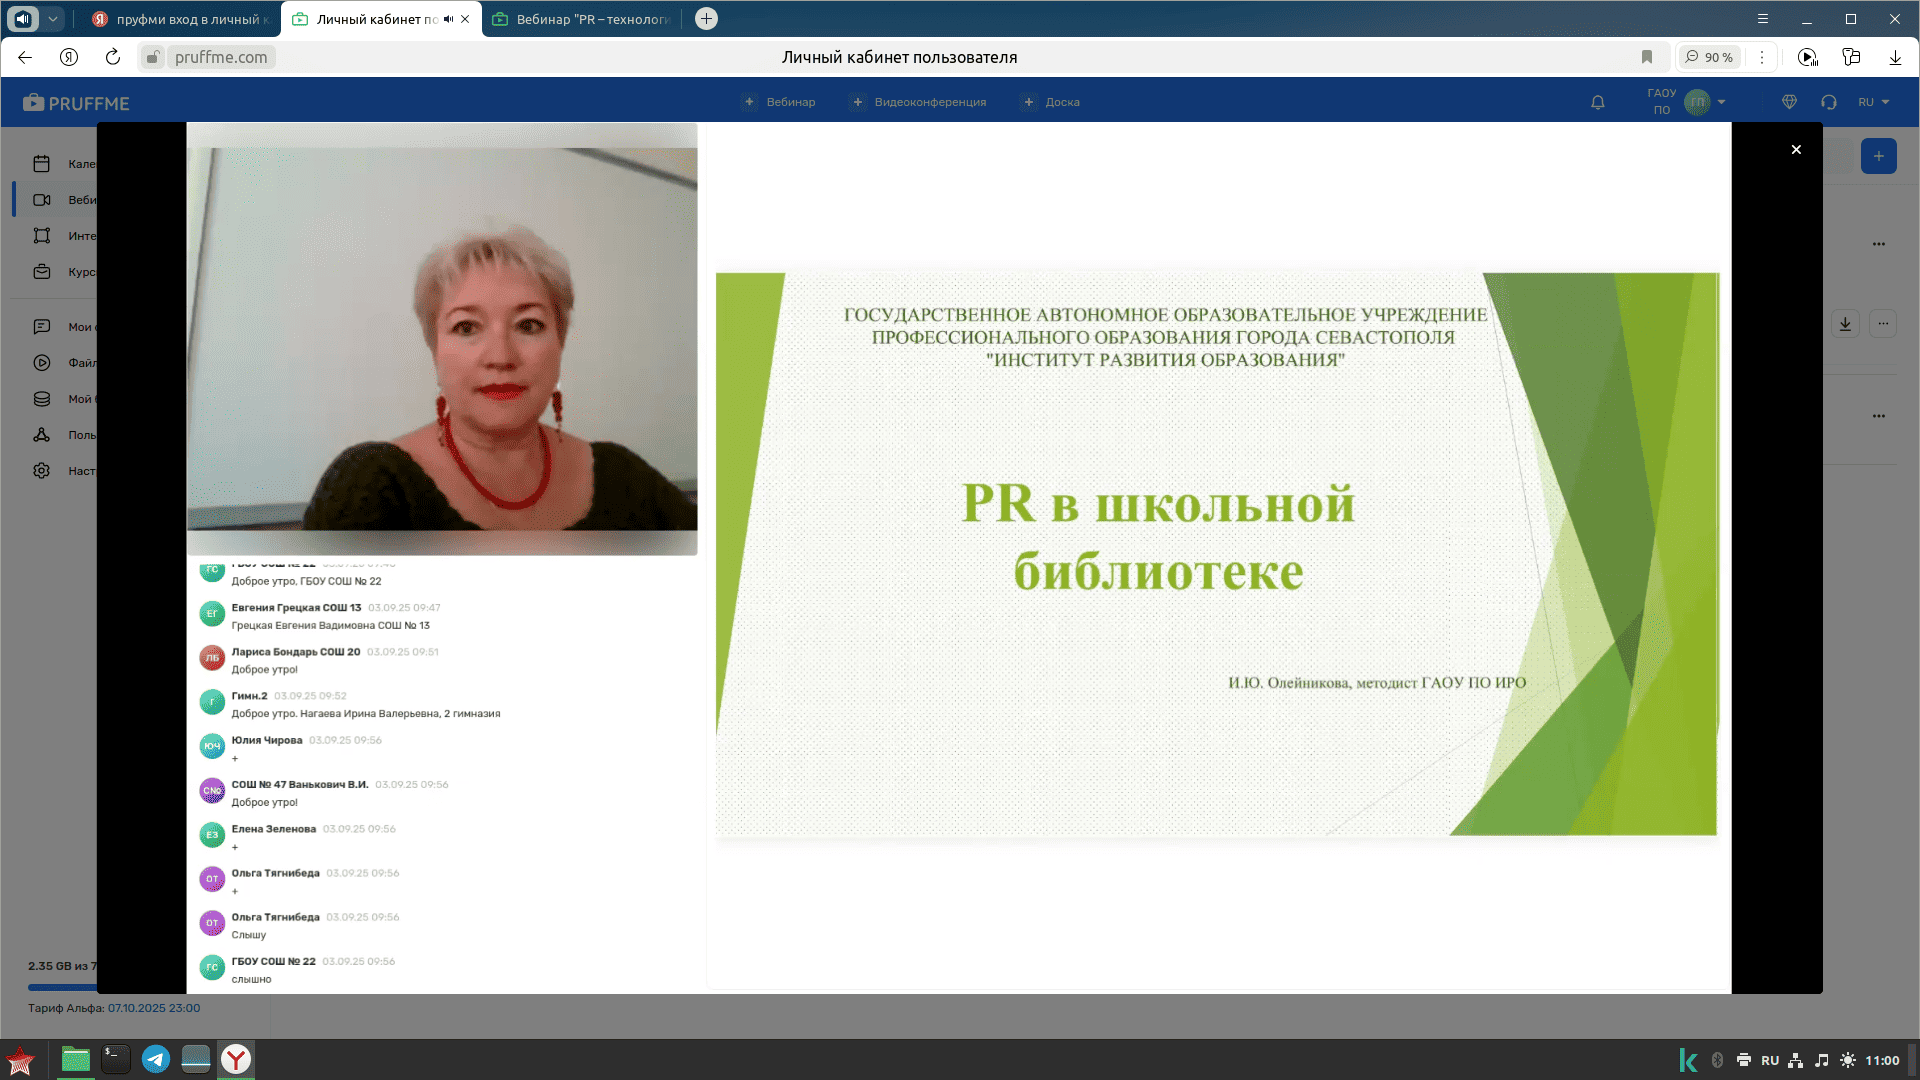This screenshot has width=1920, height=1080.
Task: Click the Yandex Browser taskbar icon
Action: coord(236,1059)
